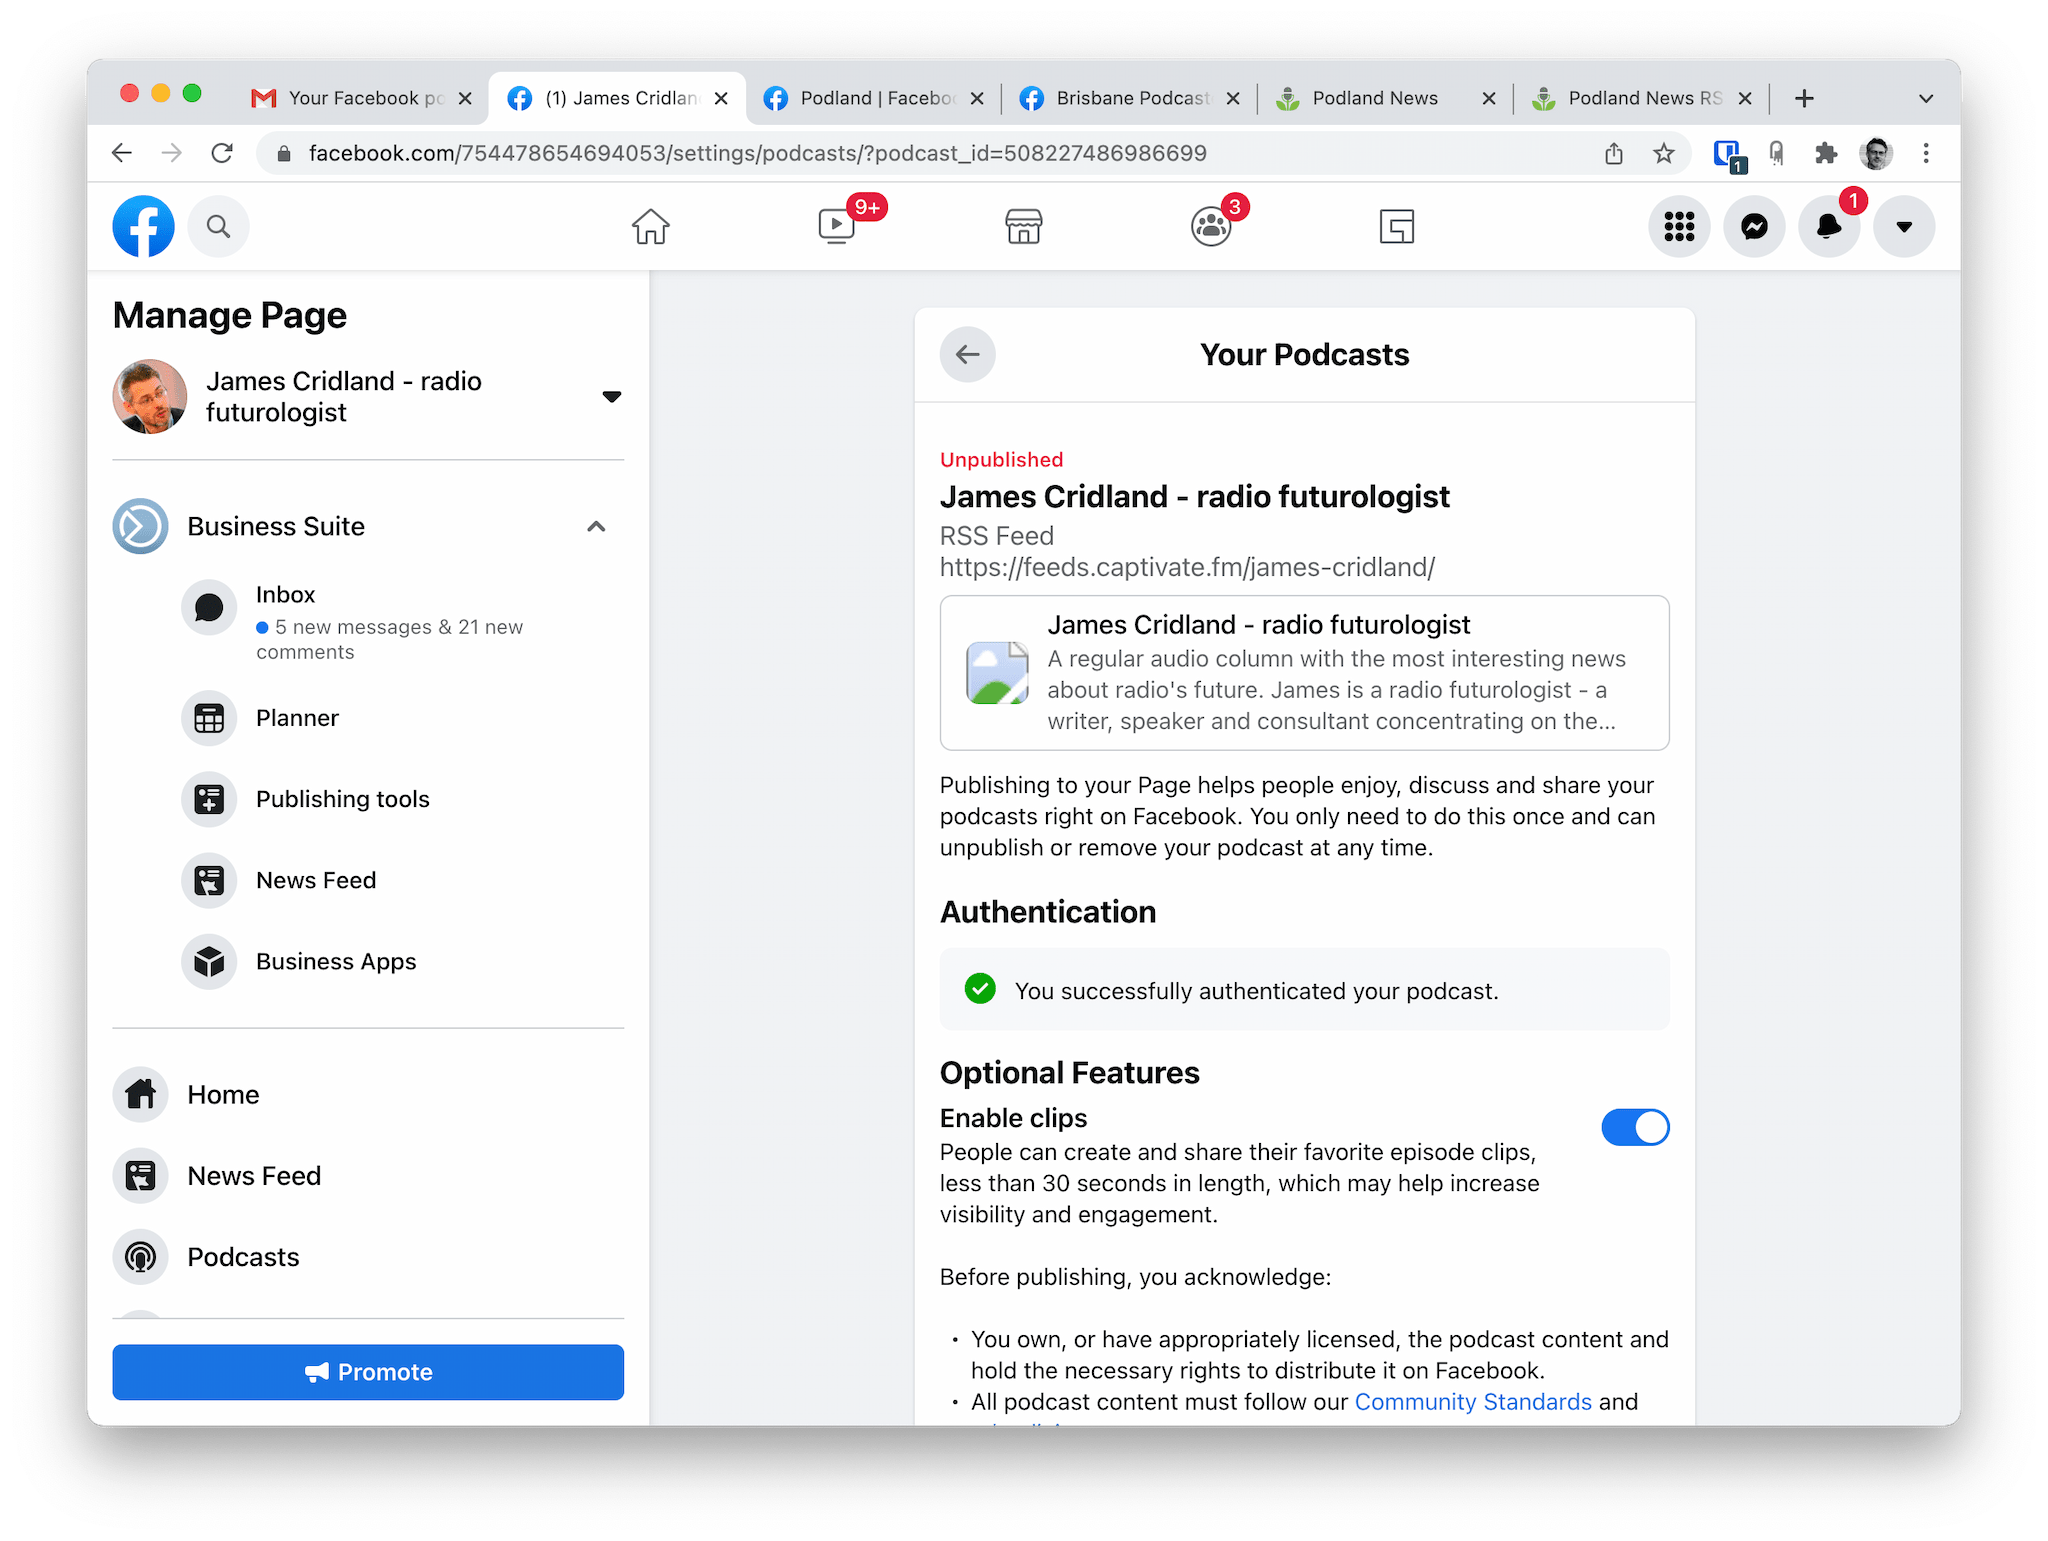Click the back arrow button on Your Podcasts
2048x1541 pixels.
967,353
